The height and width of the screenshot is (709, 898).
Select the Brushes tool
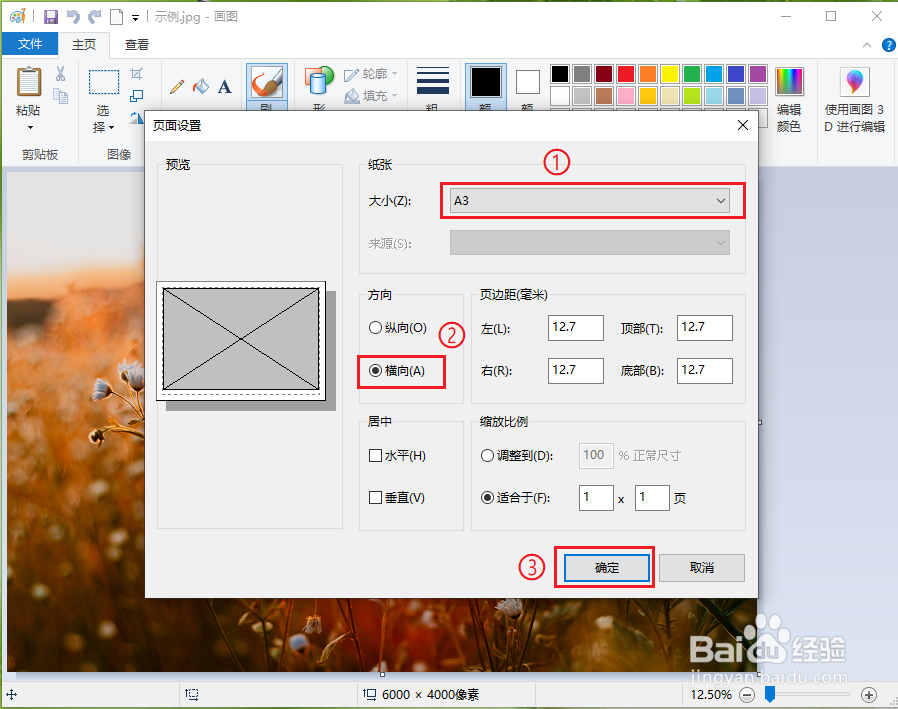click(x=268, y=82)
